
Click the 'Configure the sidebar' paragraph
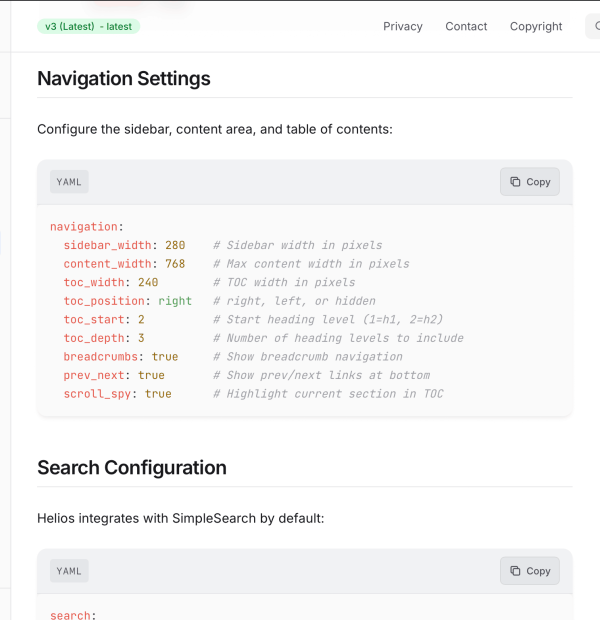[x=215, y=129]
